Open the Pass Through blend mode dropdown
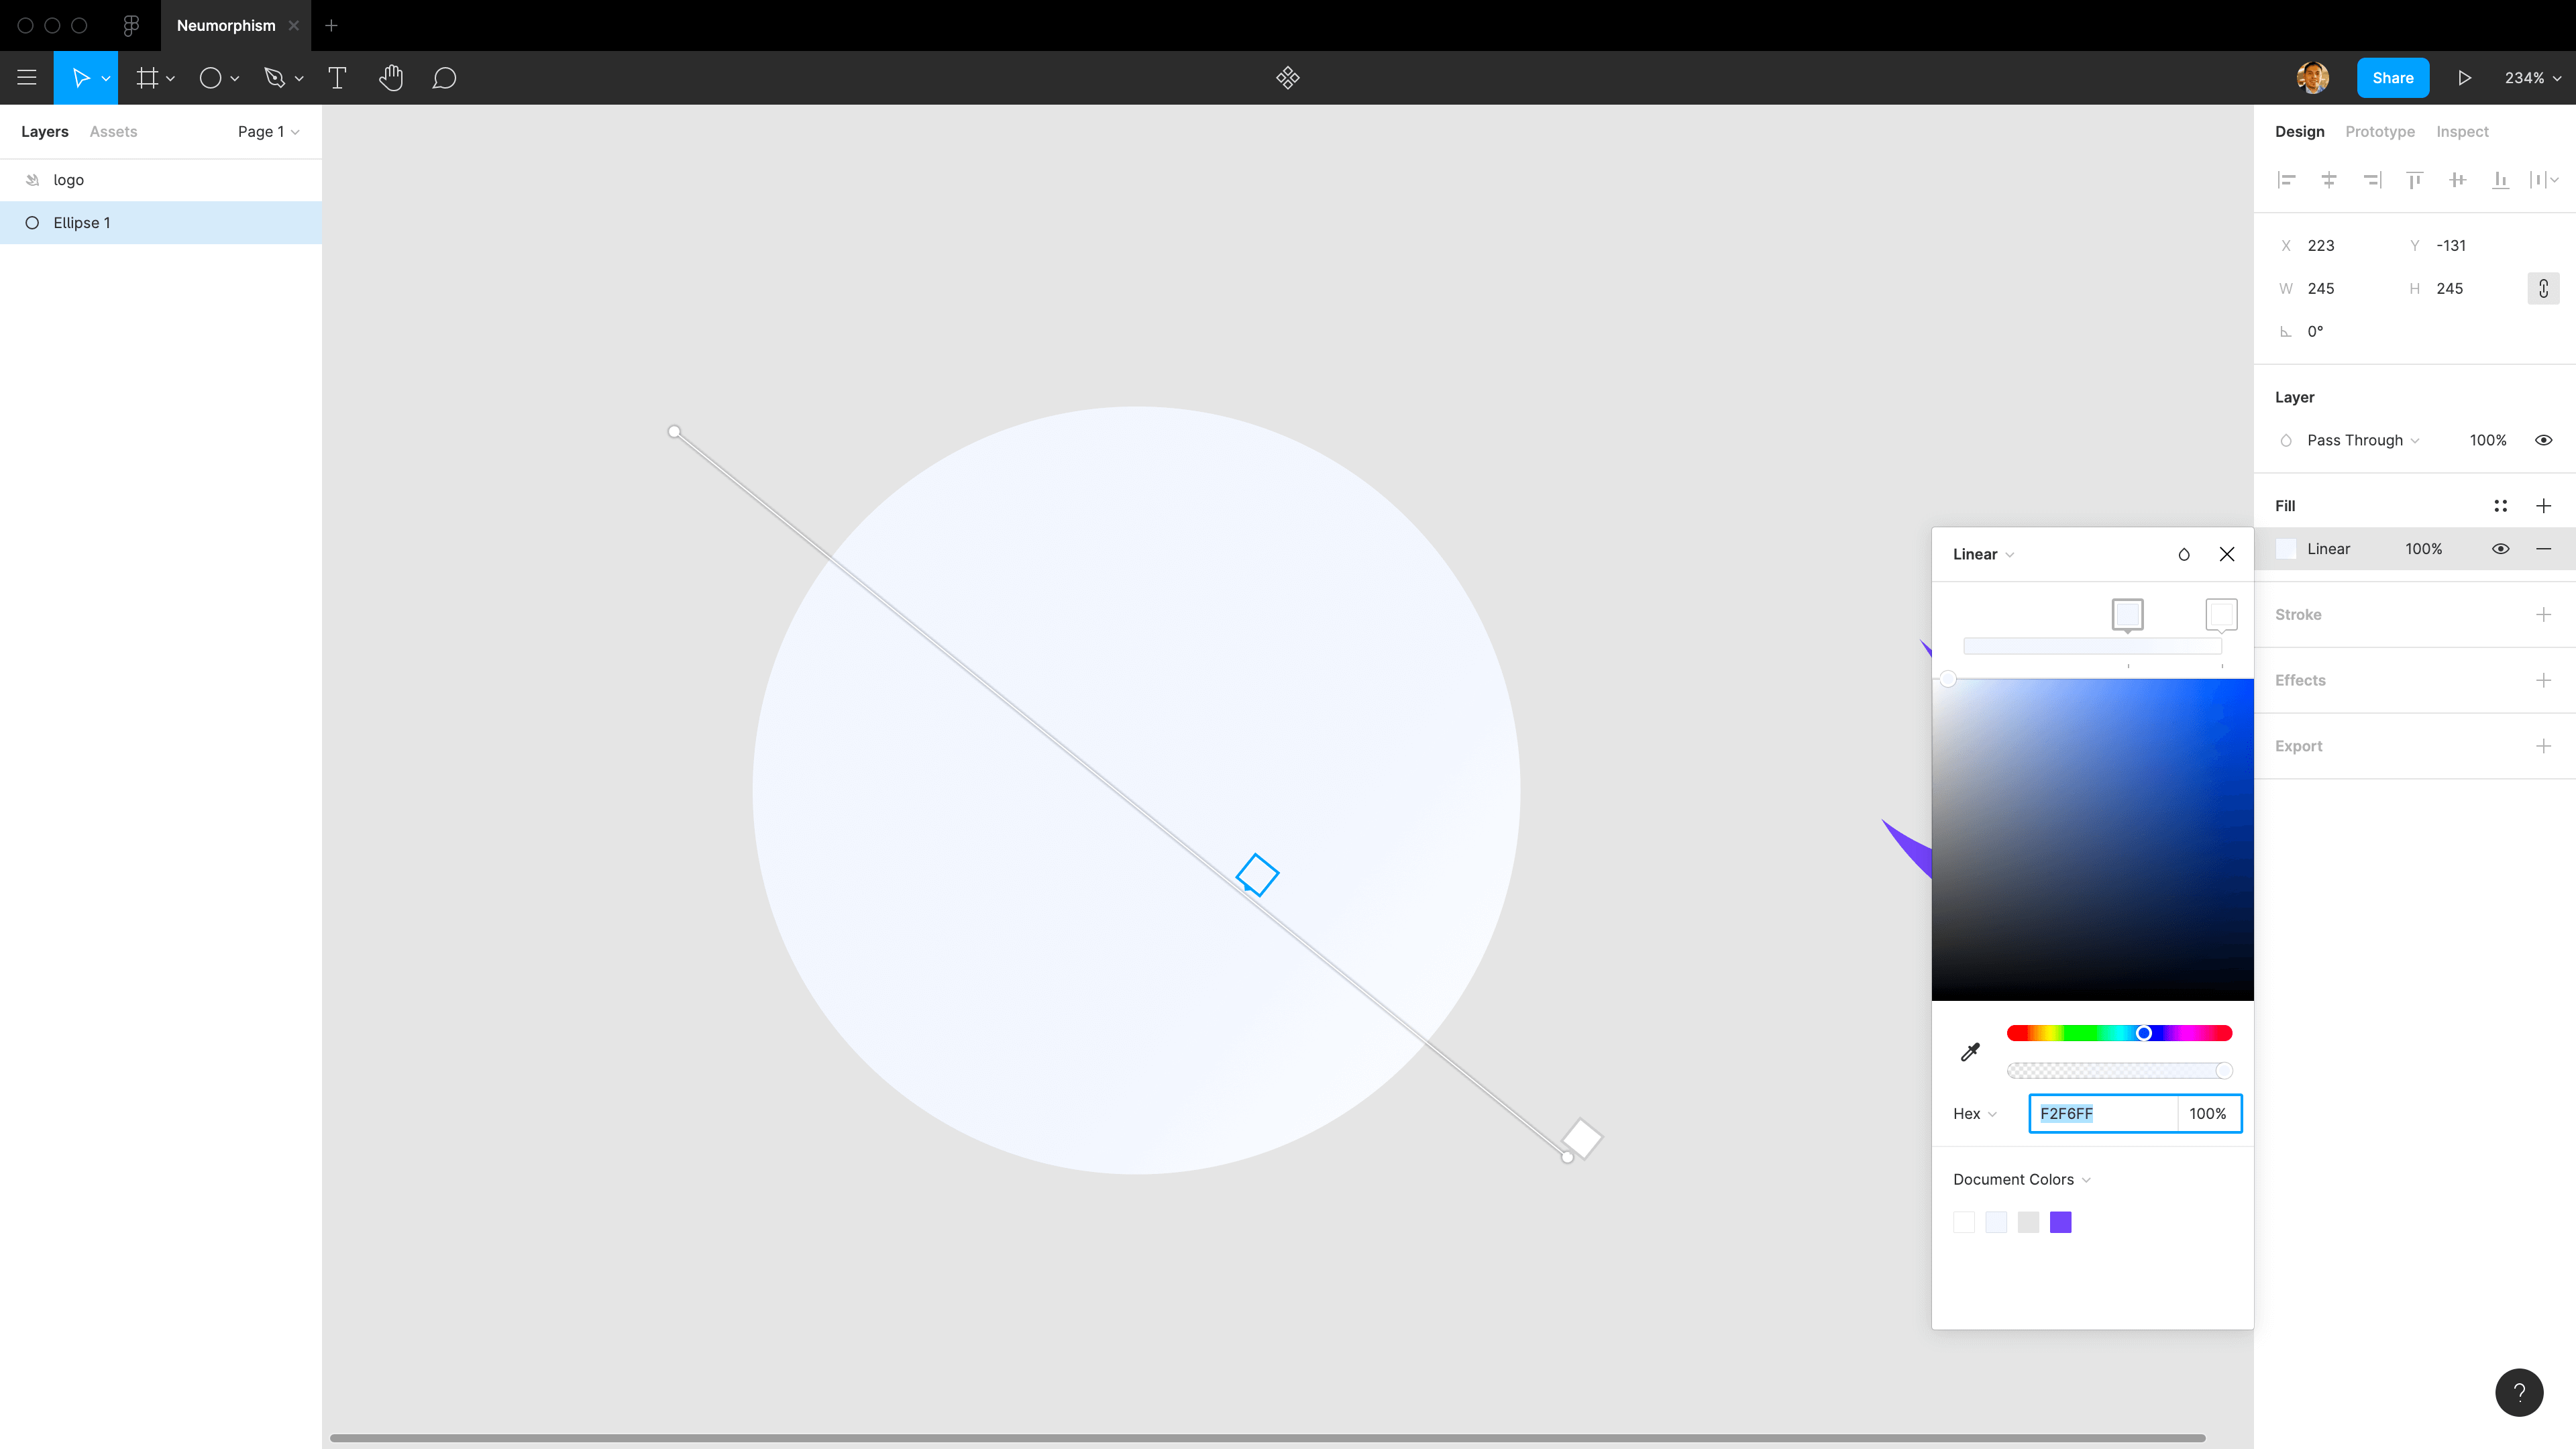This screenshot has width=2576, height=1449. click(2362, 440)
